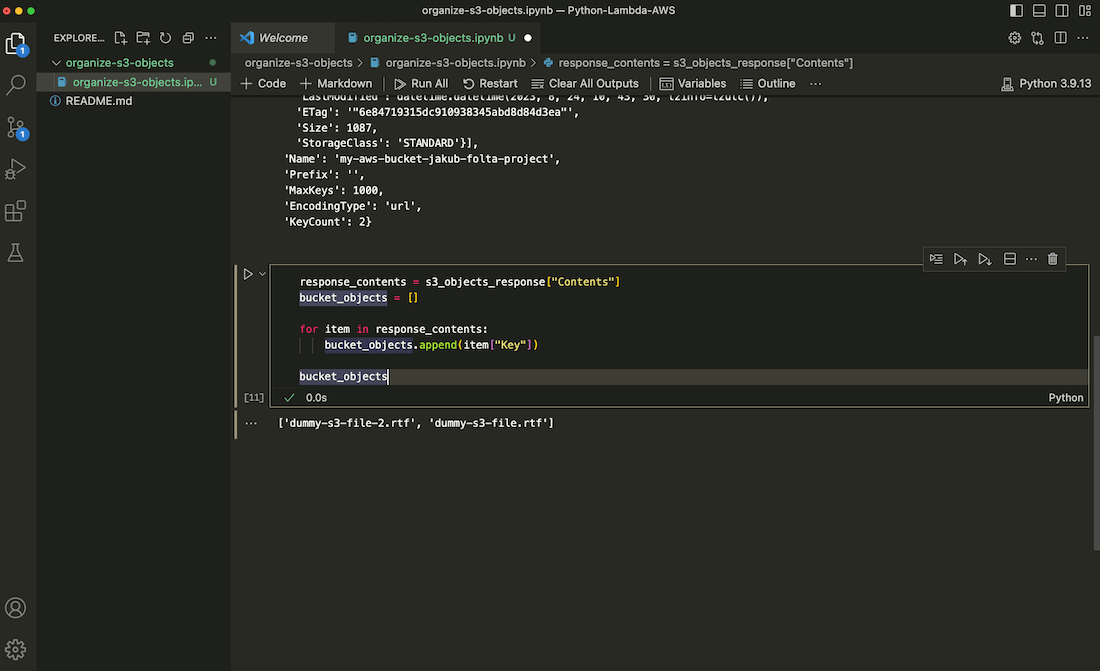The height and width of the screenshot is (671, 1100).
Task: Expand cell output actions ellipsis
Action: [x=251, y=423]
